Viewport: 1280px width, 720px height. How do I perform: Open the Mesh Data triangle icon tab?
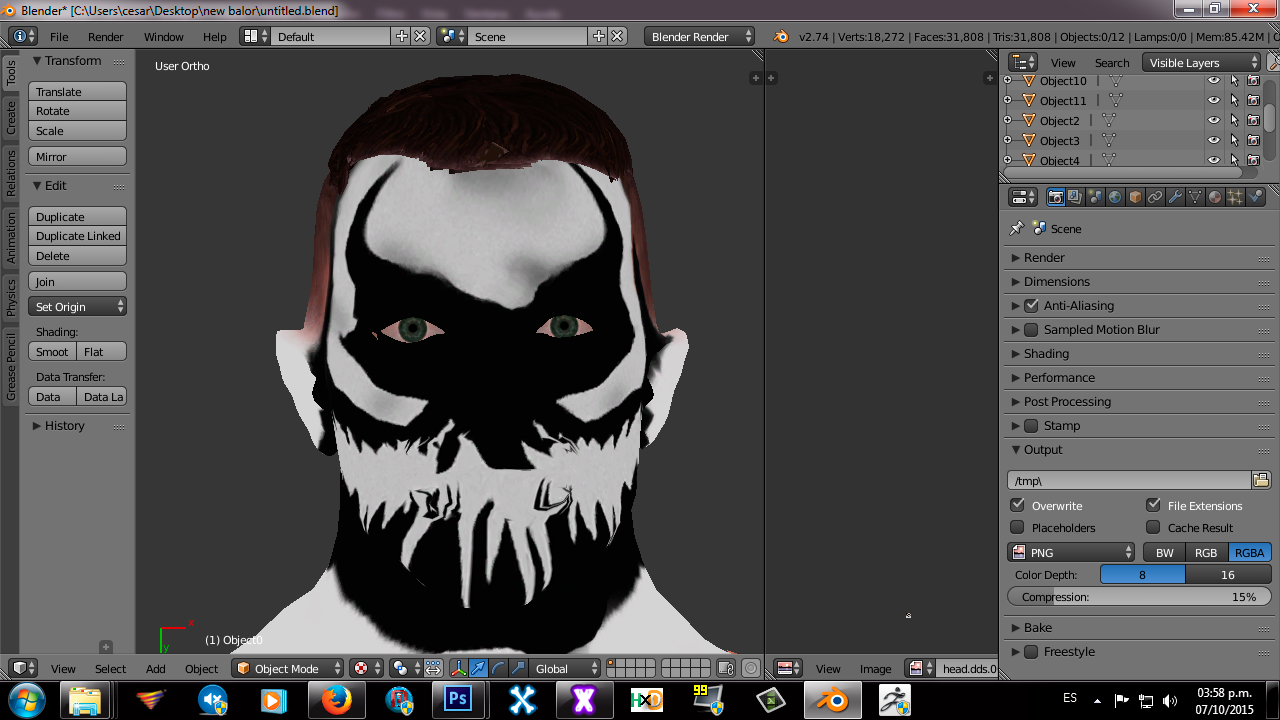pyautogui.click(x=1195, y=197)
